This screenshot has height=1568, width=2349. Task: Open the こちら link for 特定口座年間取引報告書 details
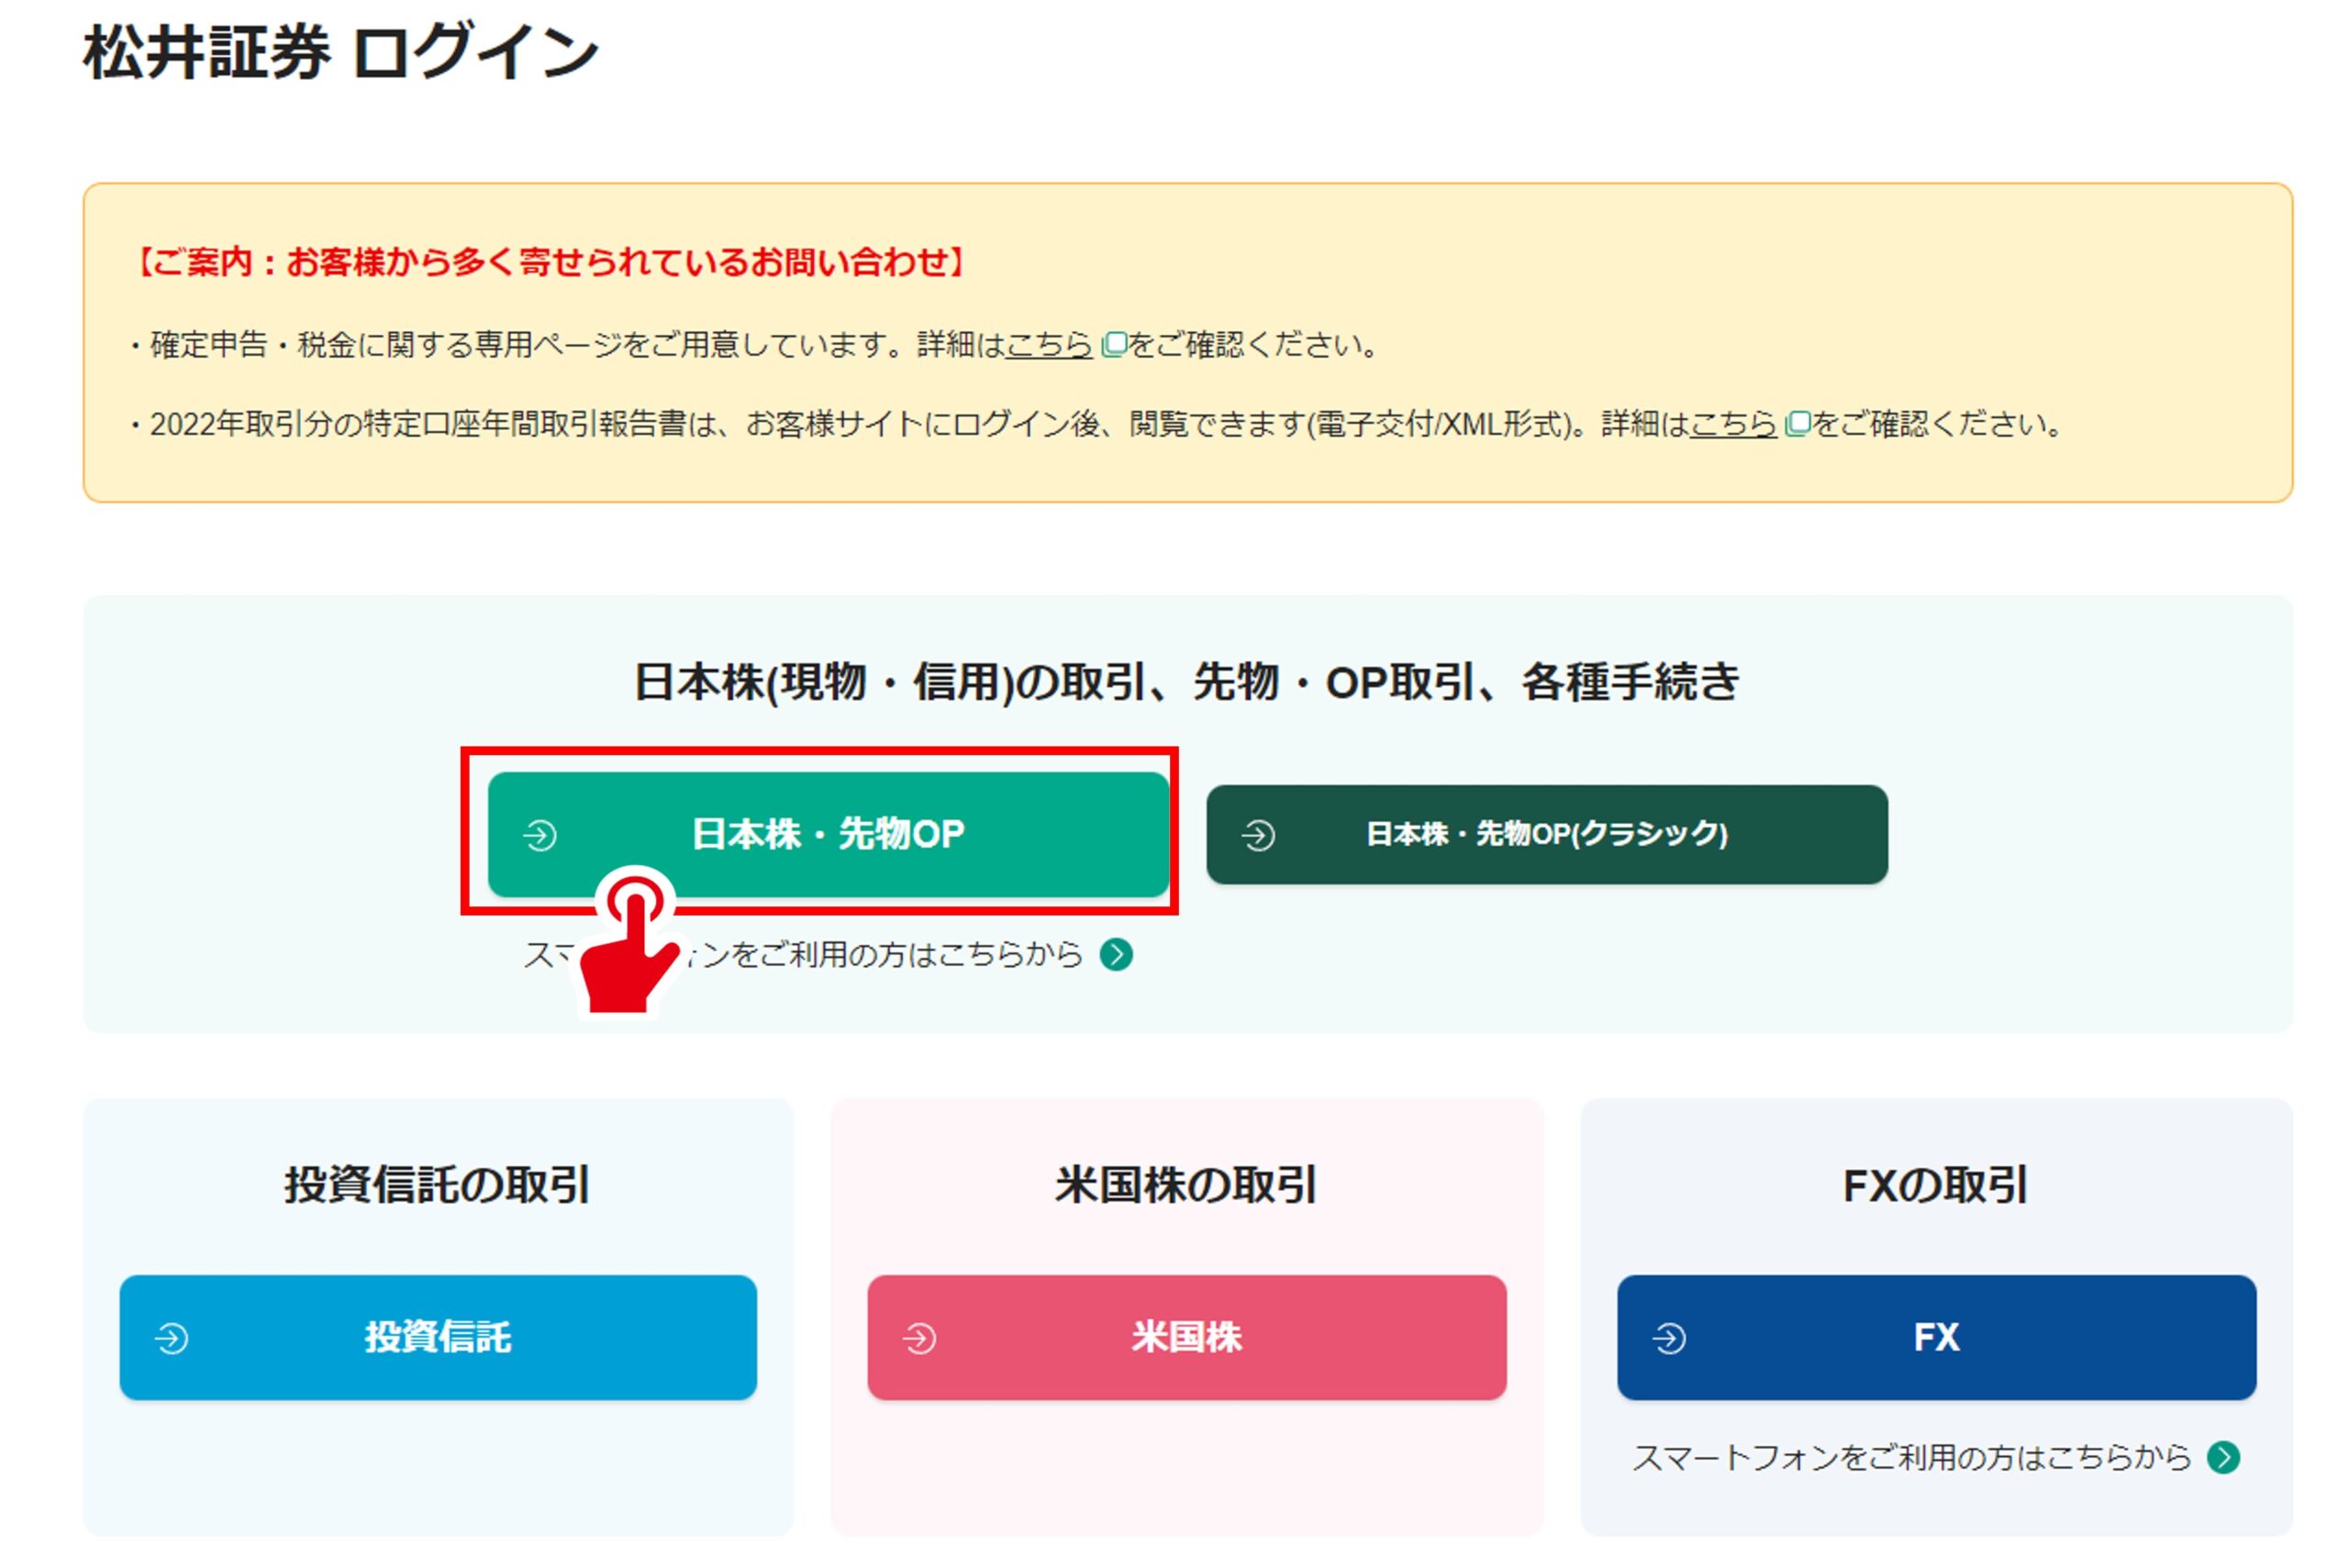(x=1733, y=424)
